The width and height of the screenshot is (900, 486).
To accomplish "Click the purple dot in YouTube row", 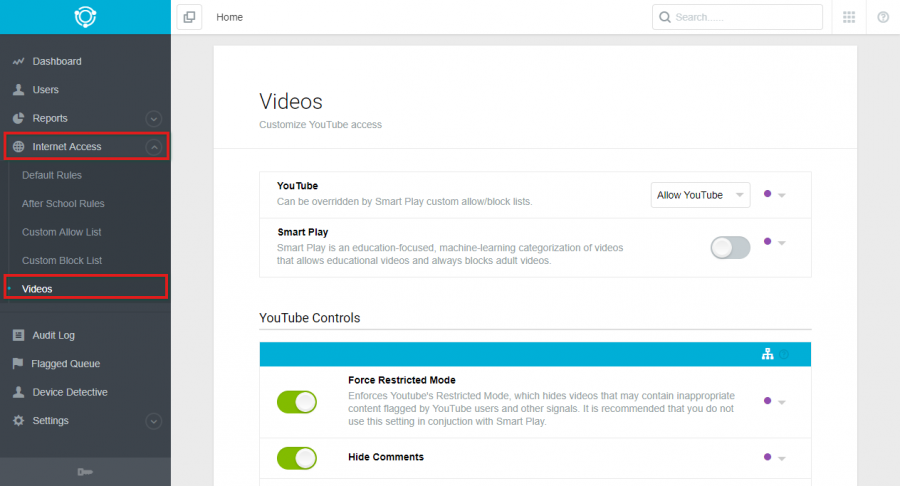I will (767, 194).
